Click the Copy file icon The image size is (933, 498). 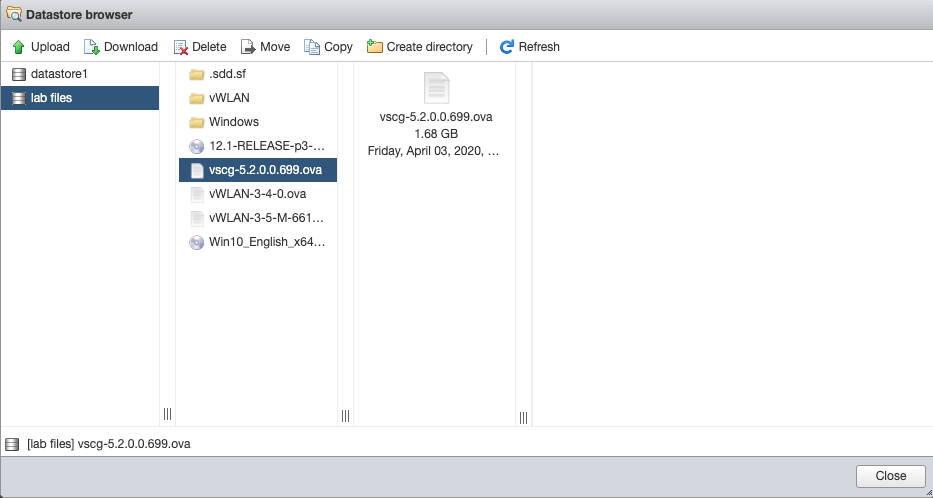click(x=312, y=47)
